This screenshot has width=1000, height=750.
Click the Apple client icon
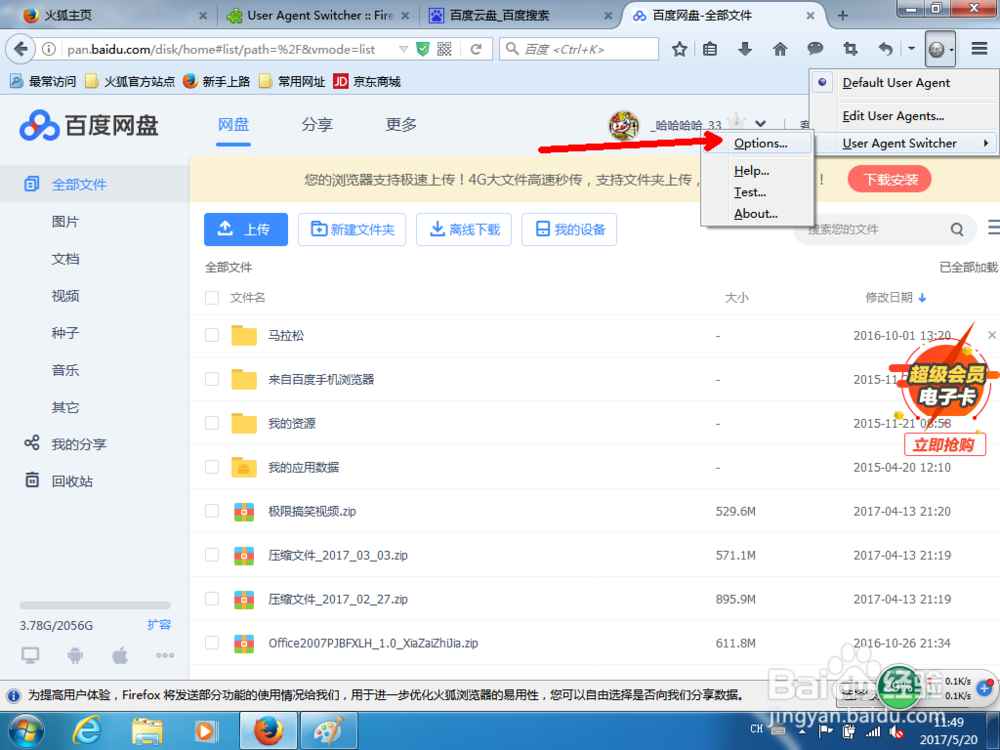click(120, 655)
